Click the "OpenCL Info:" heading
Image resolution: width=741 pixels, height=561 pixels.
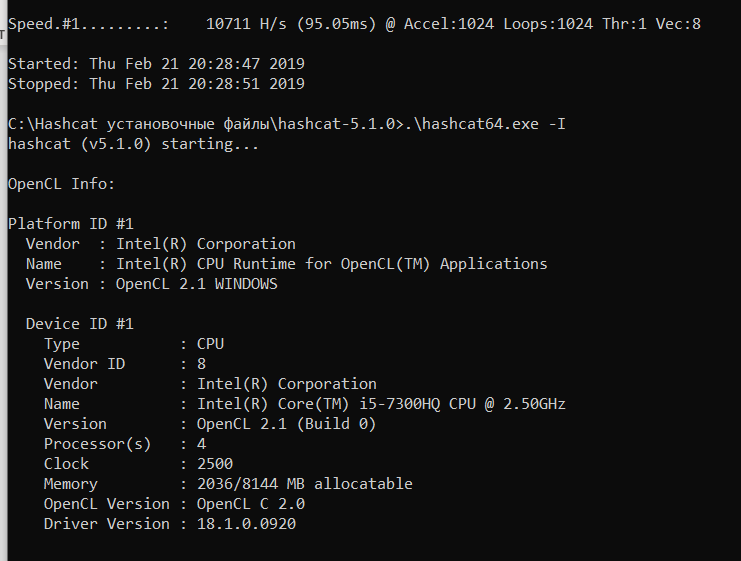point(61,184)
